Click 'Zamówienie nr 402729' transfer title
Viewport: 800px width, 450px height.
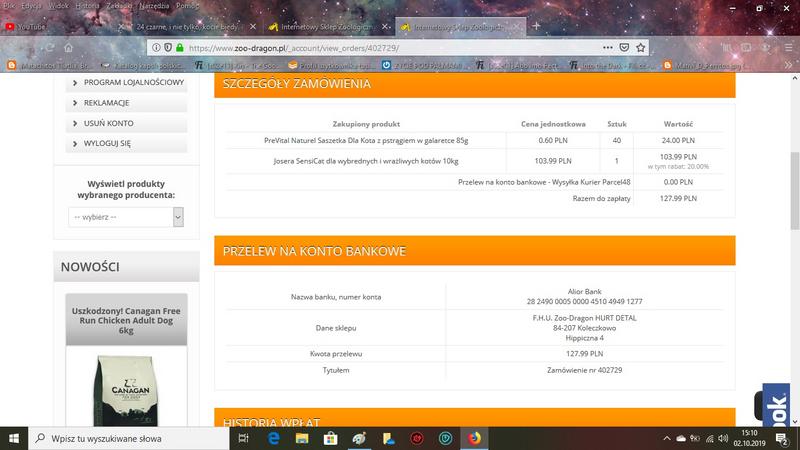pyautogui.click(x=585, y=370)
